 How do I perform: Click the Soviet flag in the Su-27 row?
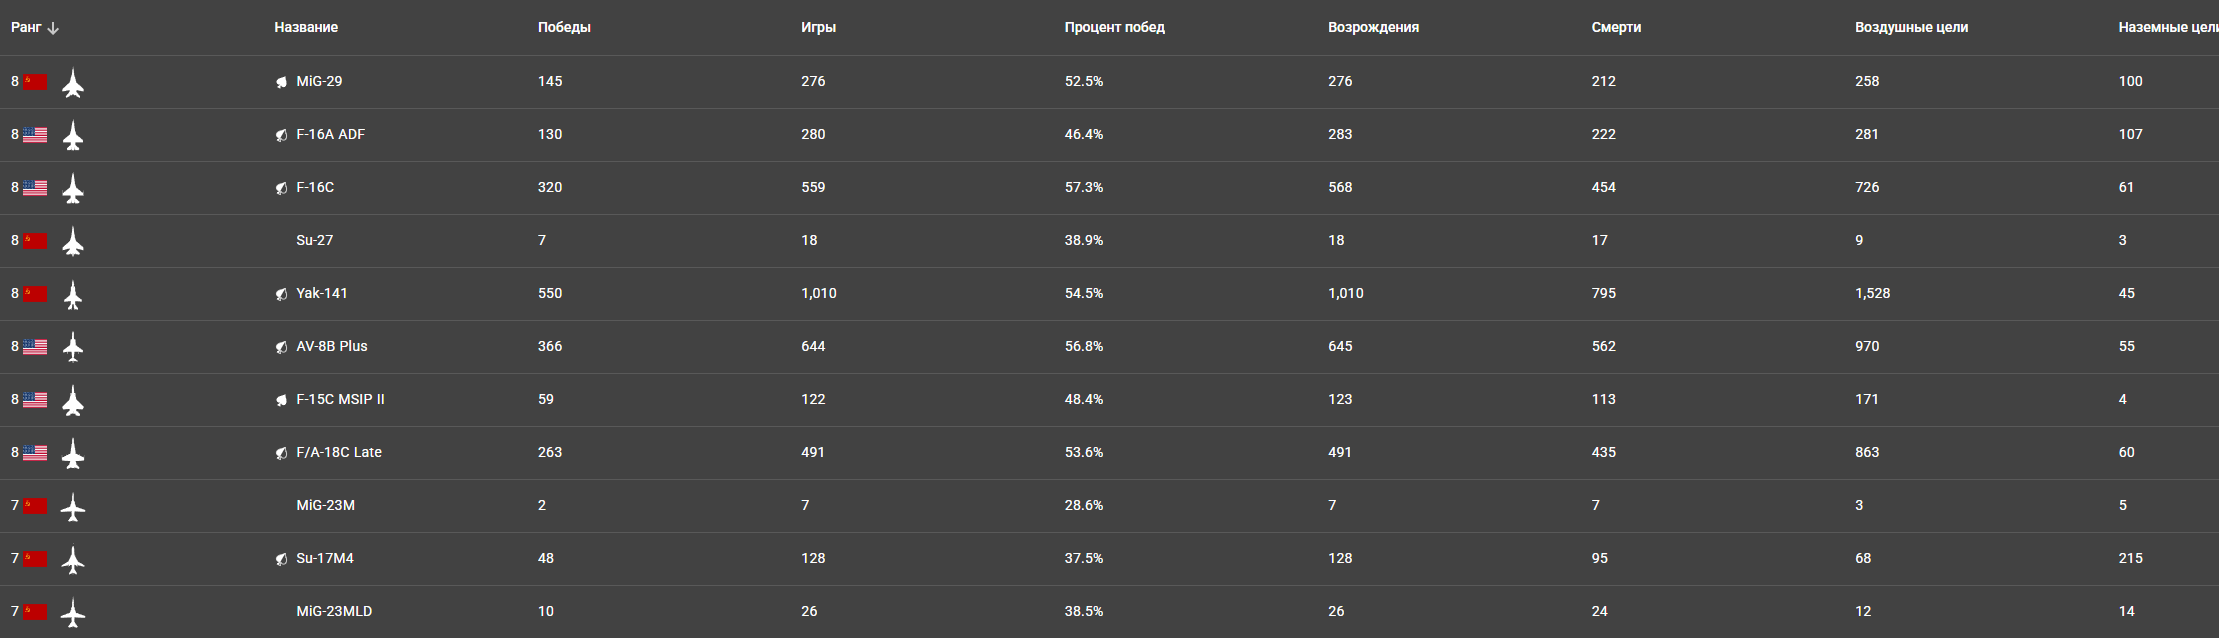36,241
